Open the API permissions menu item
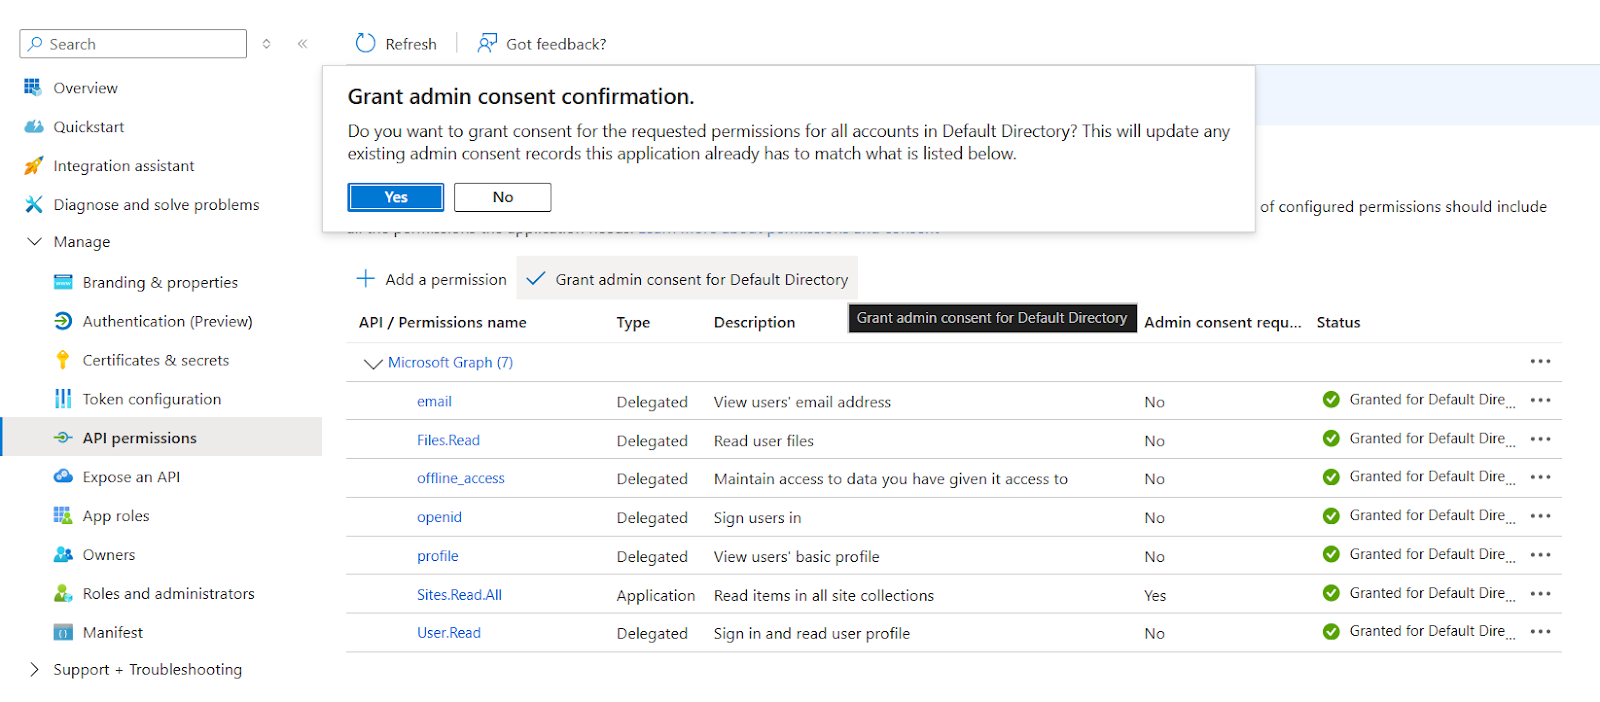This screenshot has width=1600, height=702. point(140,438)
